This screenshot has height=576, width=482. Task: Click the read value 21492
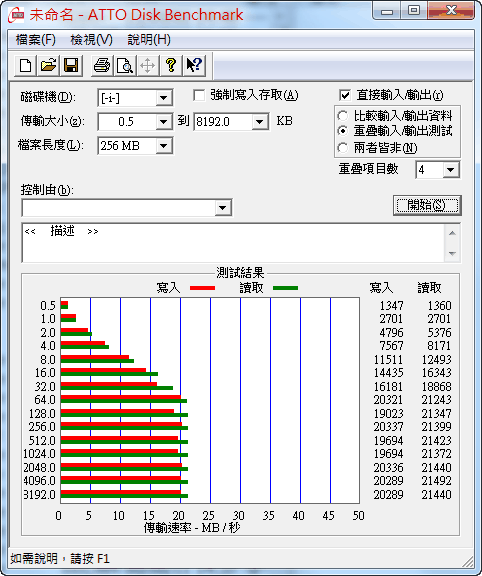coord(436,480)
